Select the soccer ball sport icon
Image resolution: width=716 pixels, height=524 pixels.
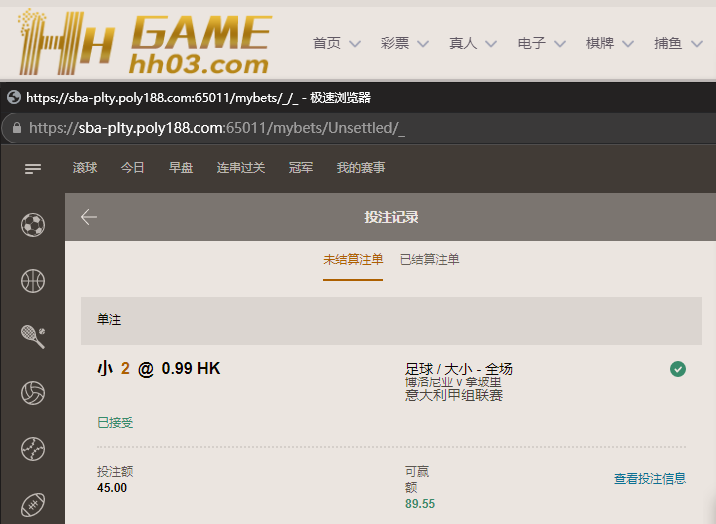(x=33, y=225)
